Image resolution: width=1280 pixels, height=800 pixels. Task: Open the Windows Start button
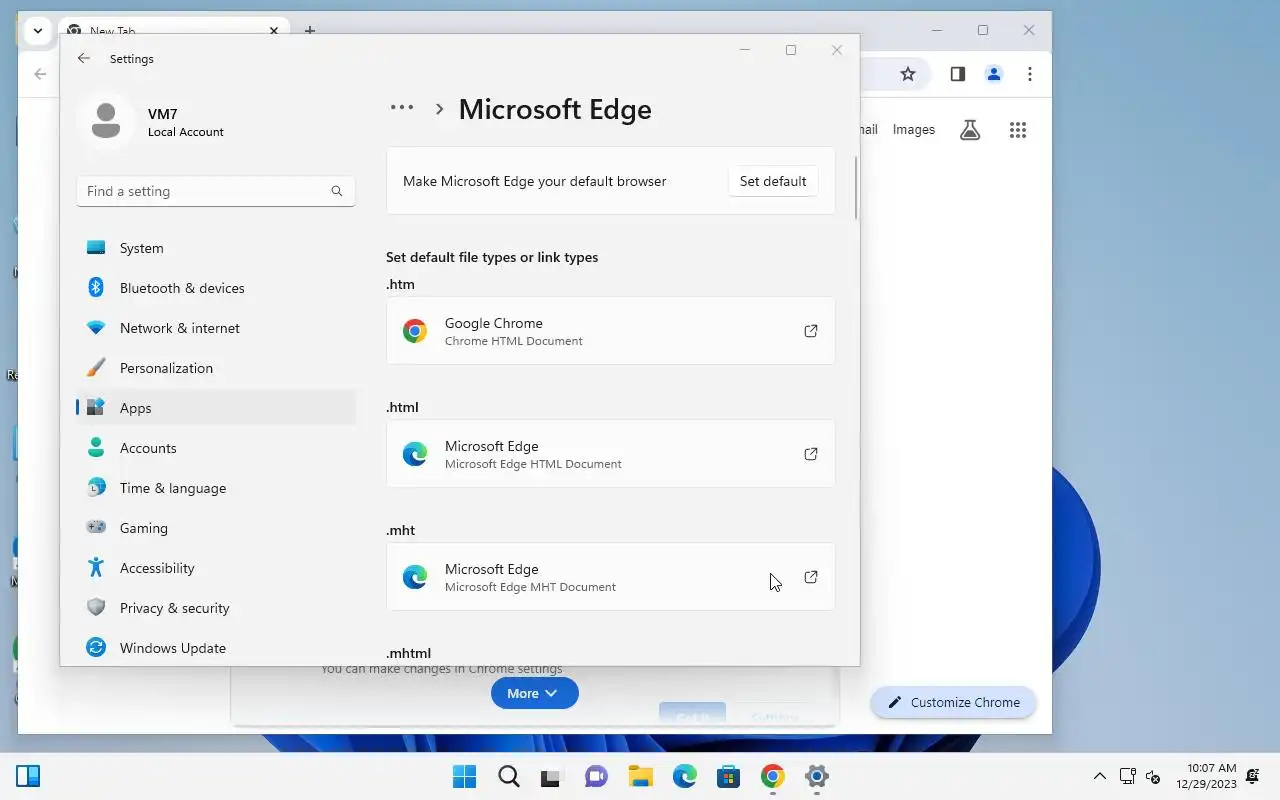[464, 776]
